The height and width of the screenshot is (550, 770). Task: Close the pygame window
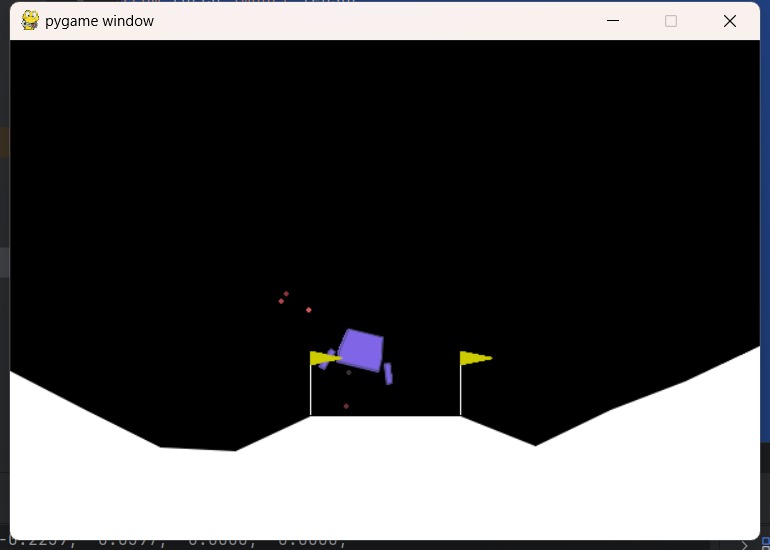[730, 21]
